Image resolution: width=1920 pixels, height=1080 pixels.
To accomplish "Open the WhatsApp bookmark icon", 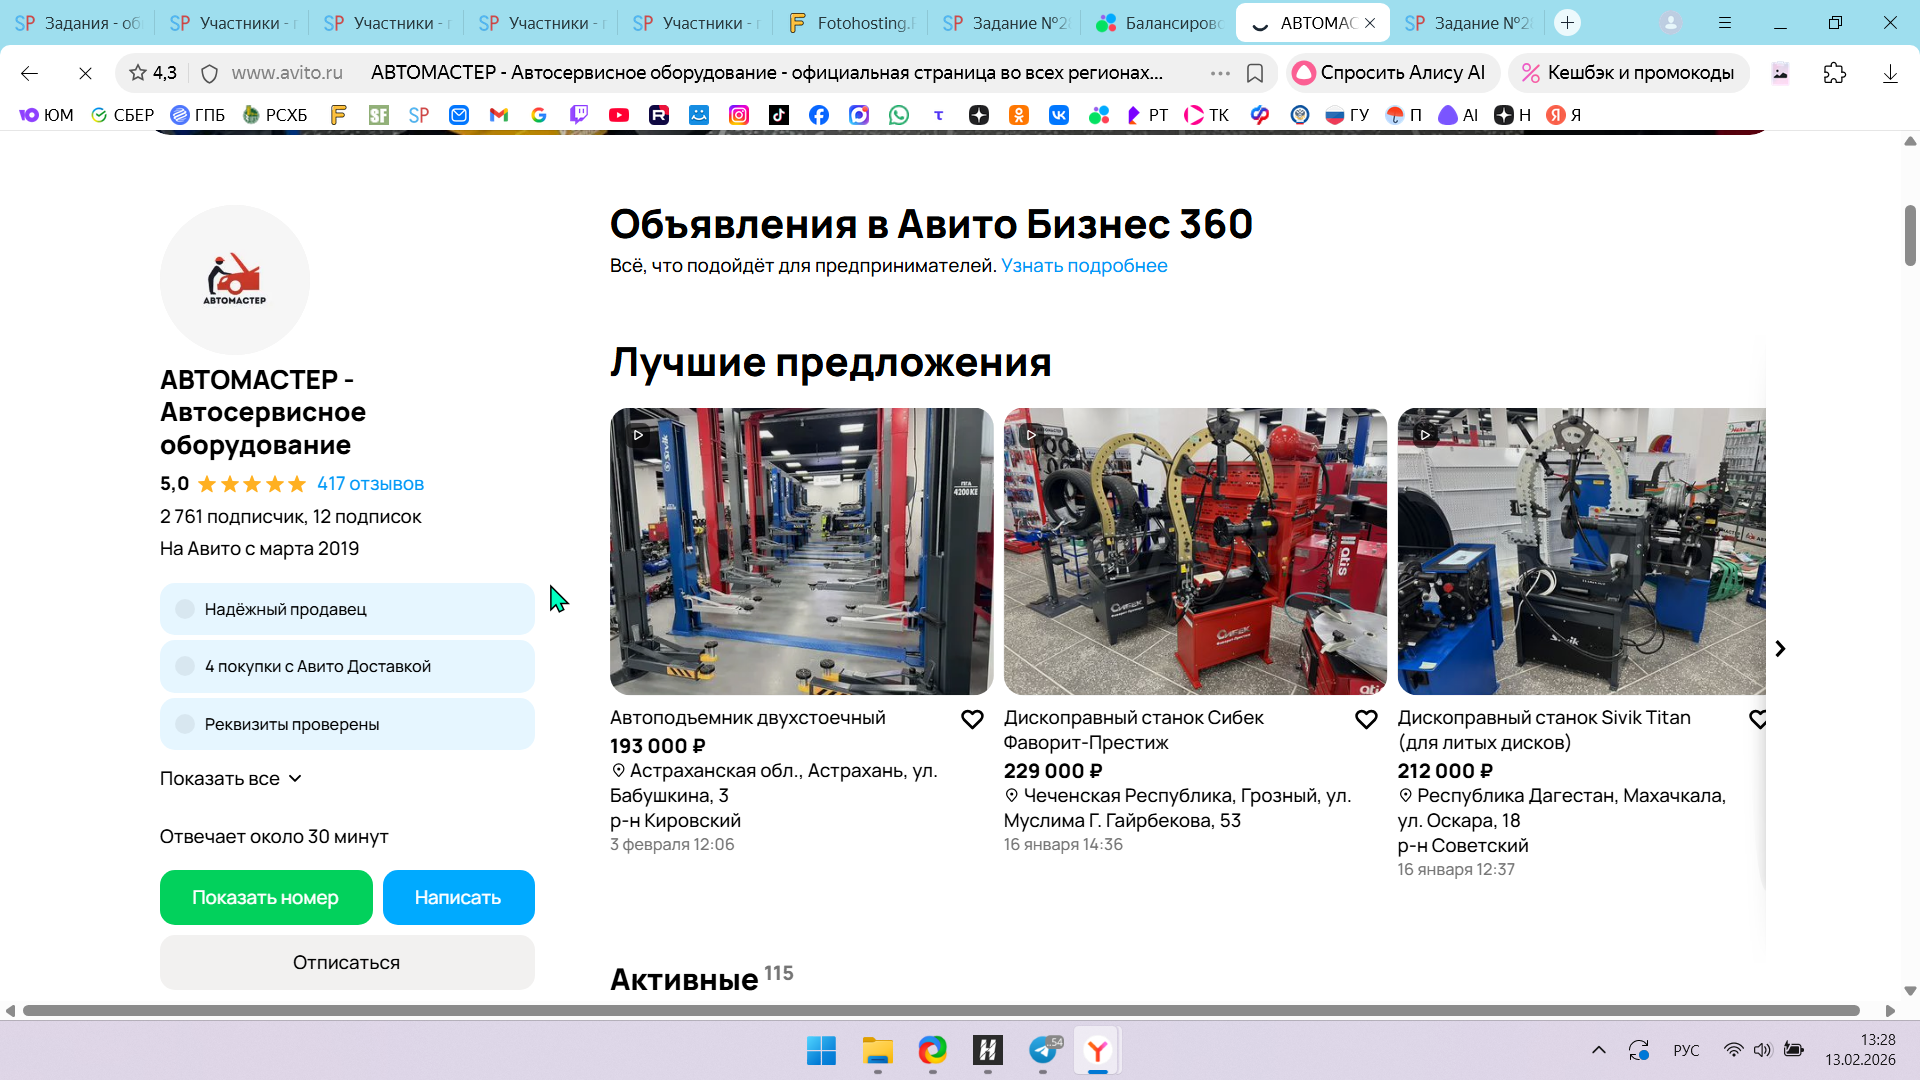I will tap(899, 115).
